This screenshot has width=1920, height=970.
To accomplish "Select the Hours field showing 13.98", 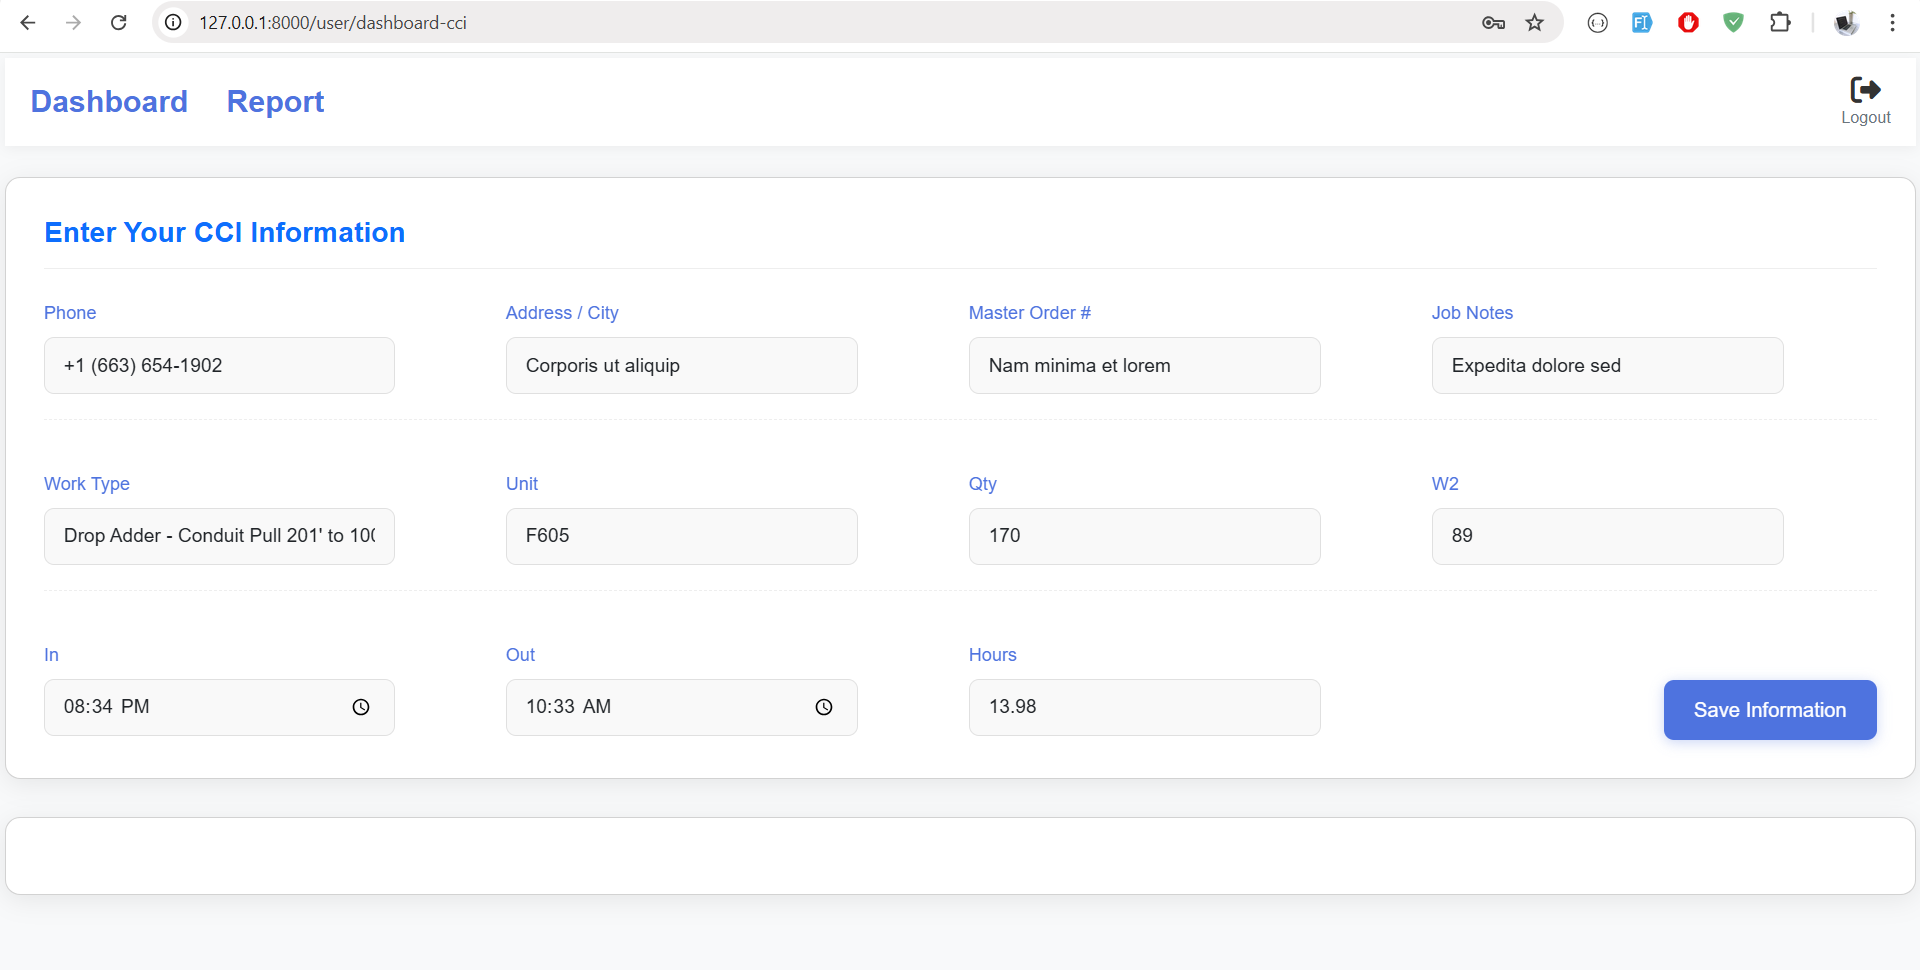I will point(1144,707).
